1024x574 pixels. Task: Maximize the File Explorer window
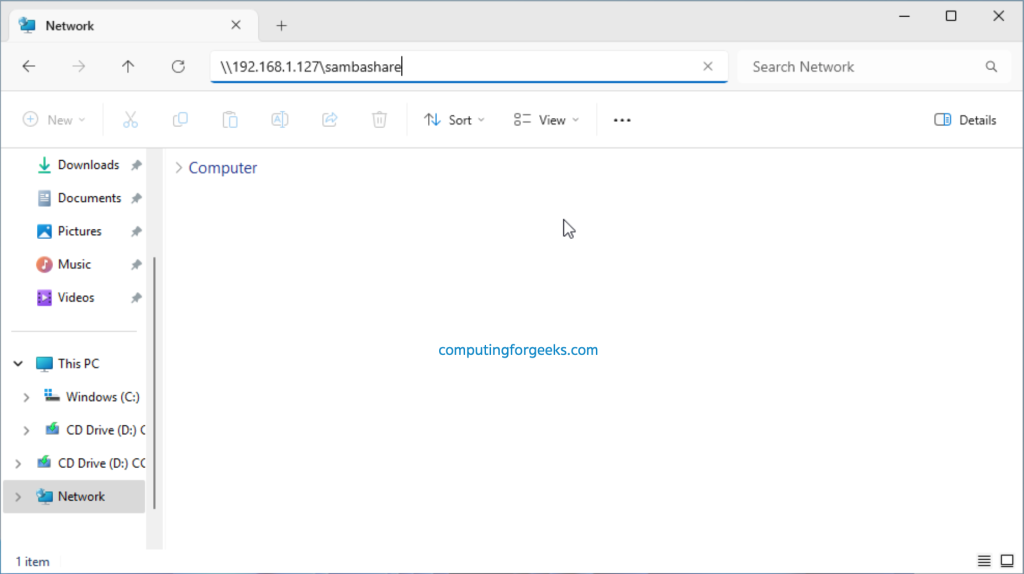click(952, 16)
